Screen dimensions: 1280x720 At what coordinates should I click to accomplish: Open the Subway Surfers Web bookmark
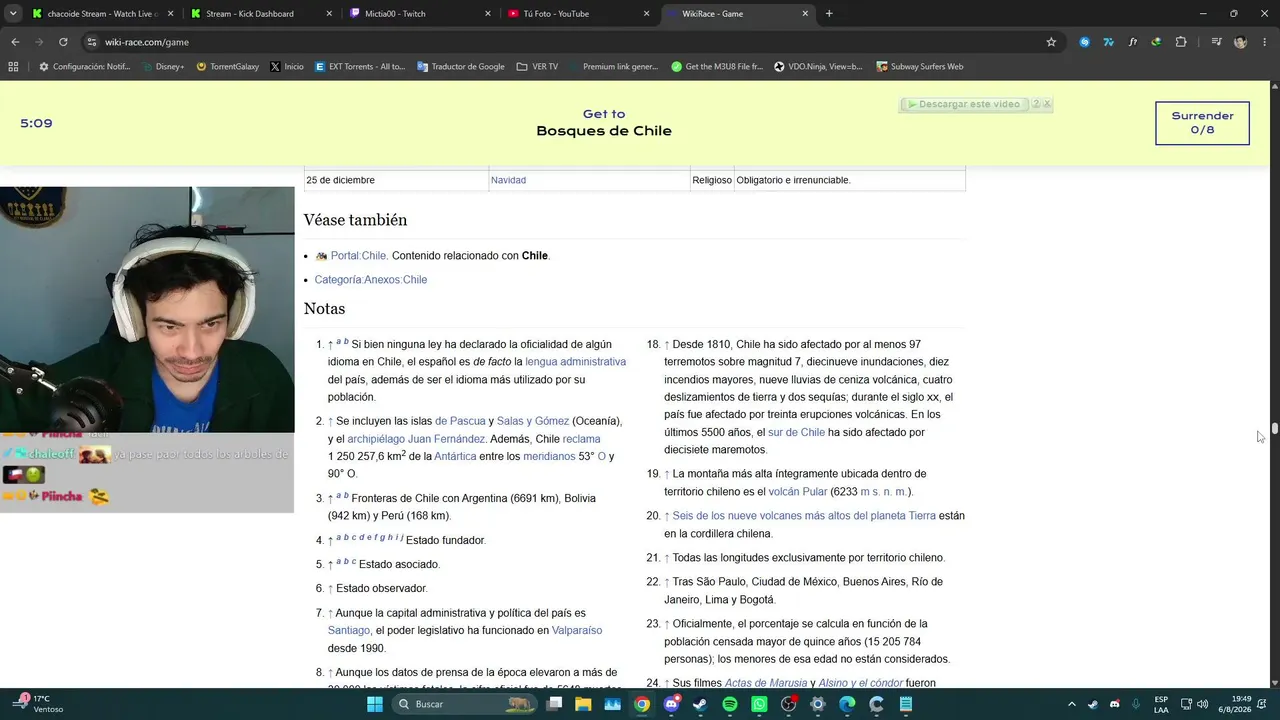919,67
